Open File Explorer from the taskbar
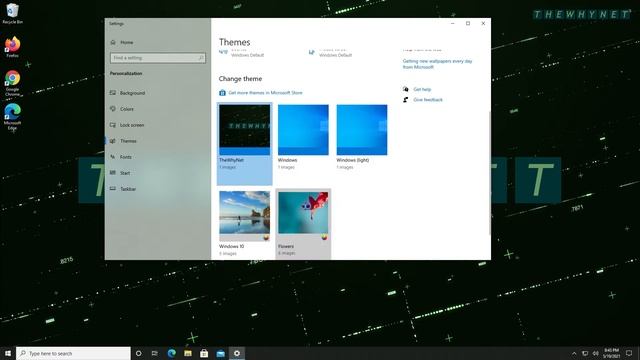The height and width of the screenshot is (360, 640). click(x=188, y=353)
